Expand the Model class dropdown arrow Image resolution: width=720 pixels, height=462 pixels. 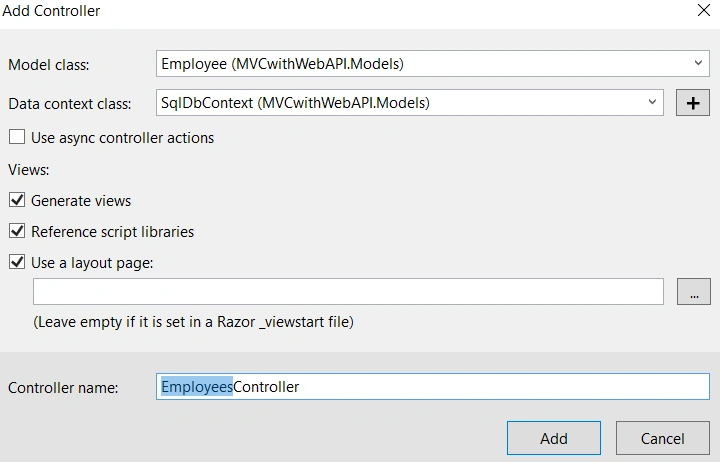[x=698, y=63]
